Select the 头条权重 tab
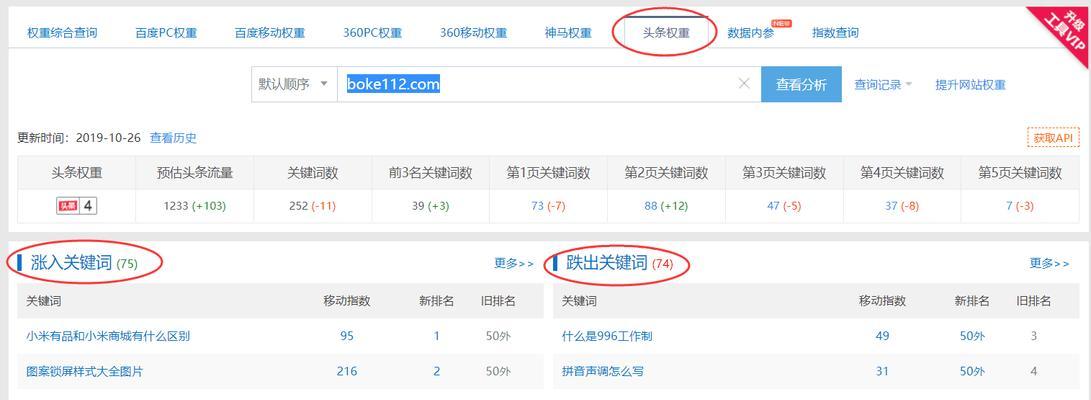This screenshot has width=1091, height=400. [667, 33]
